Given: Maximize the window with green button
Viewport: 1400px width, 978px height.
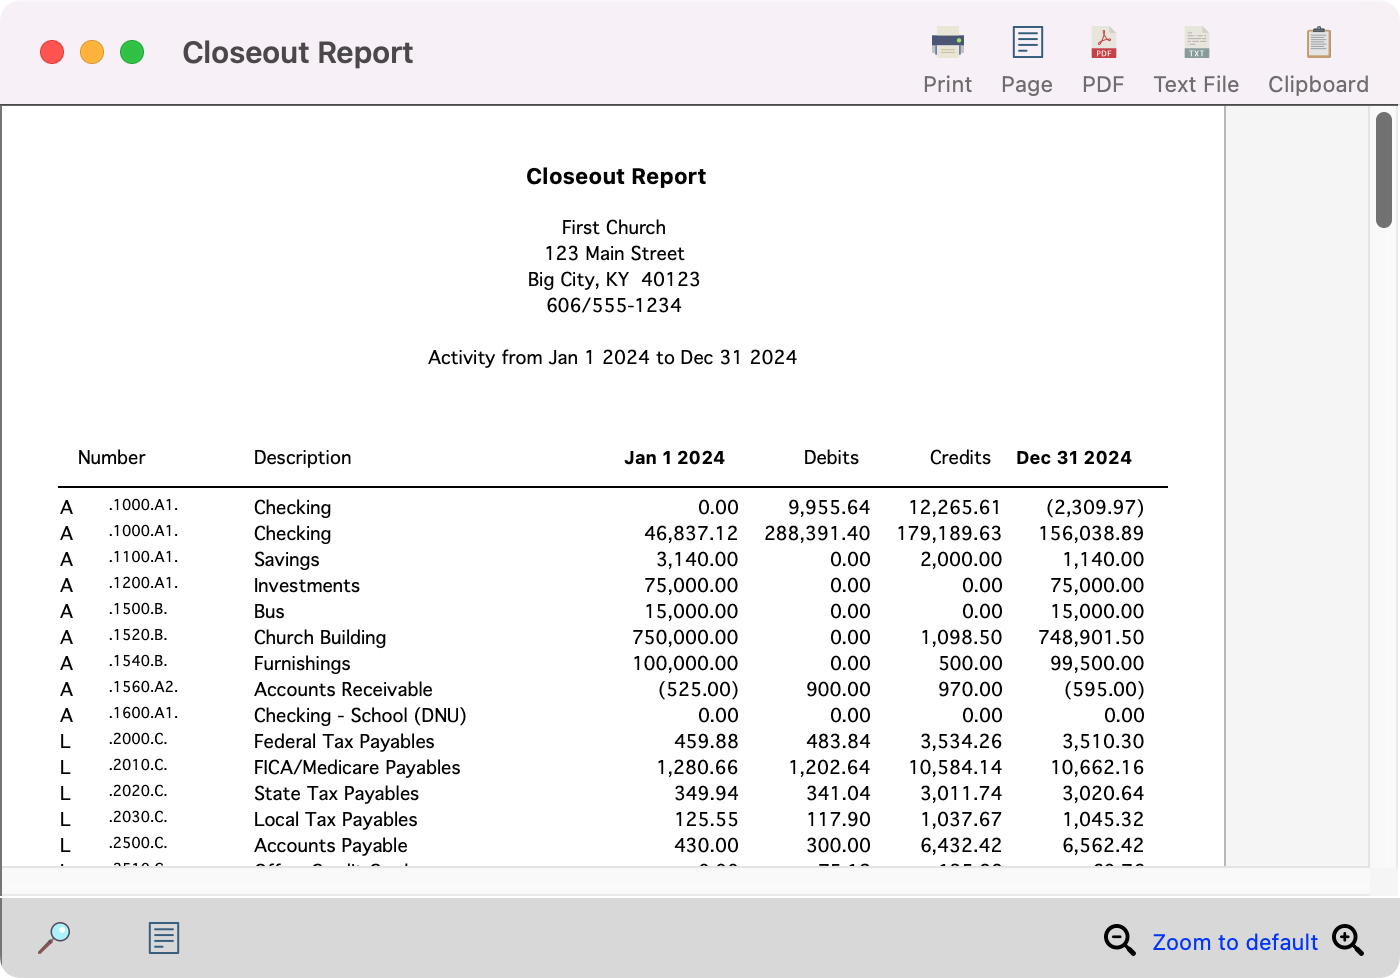Looking at the screenshot, I should 132,52.
